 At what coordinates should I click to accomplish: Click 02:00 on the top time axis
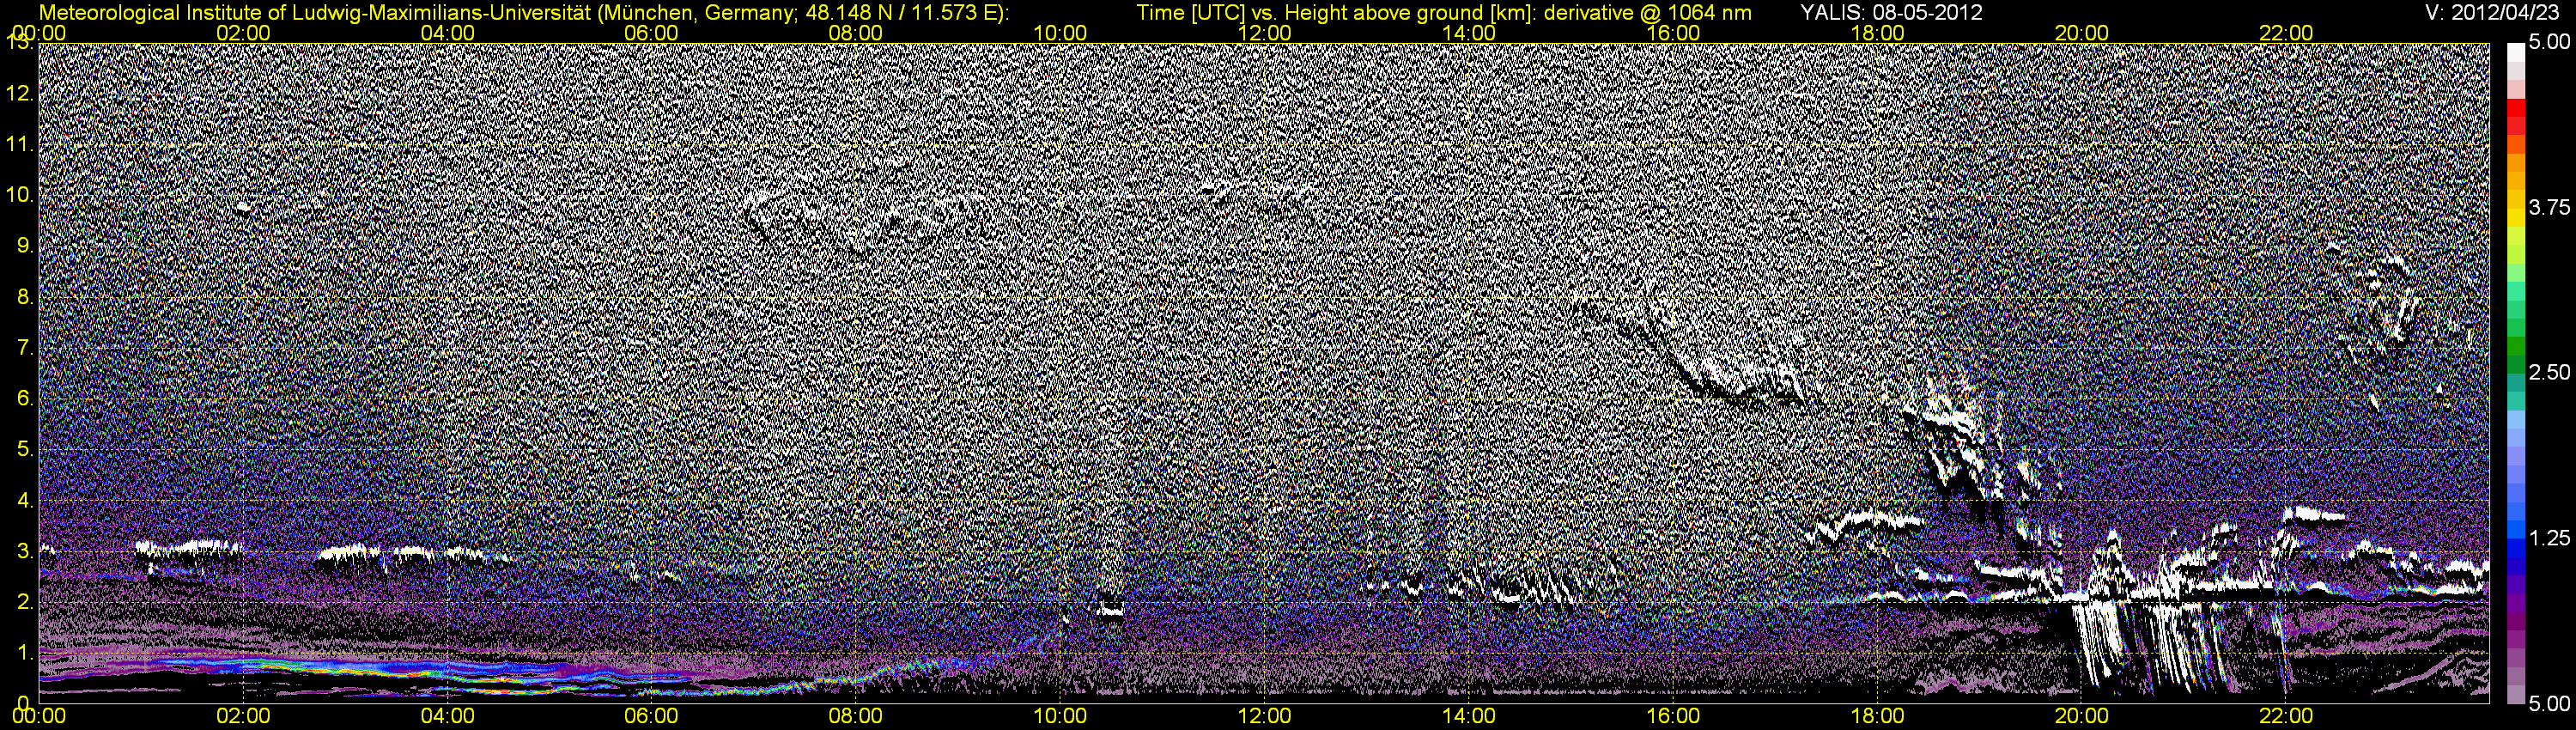pos(243,33)
